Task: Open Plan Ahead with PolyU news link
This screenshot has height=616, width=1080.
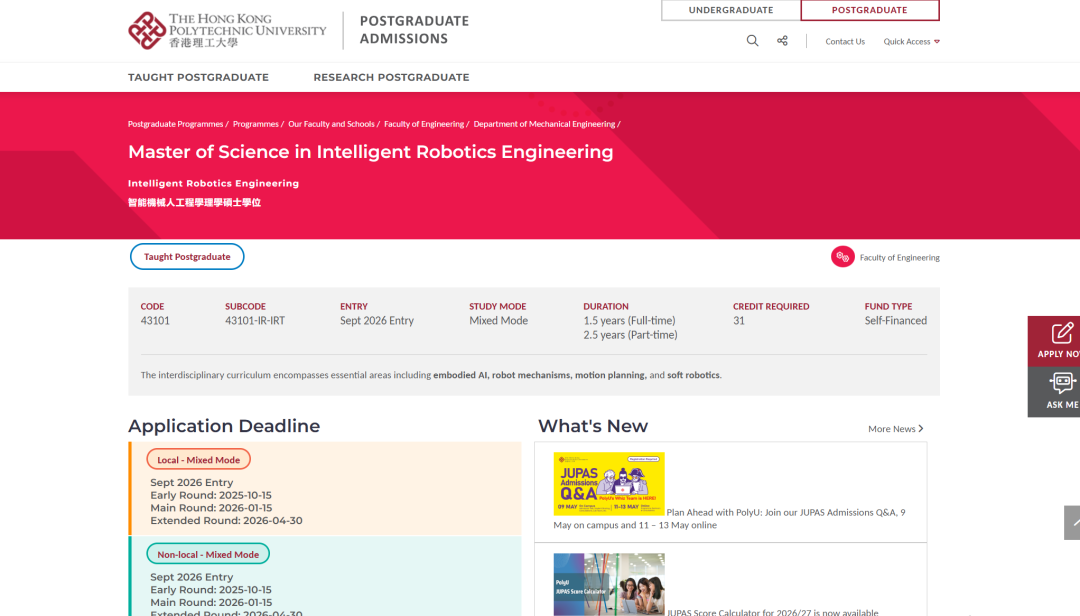Action: pos(729,518)
